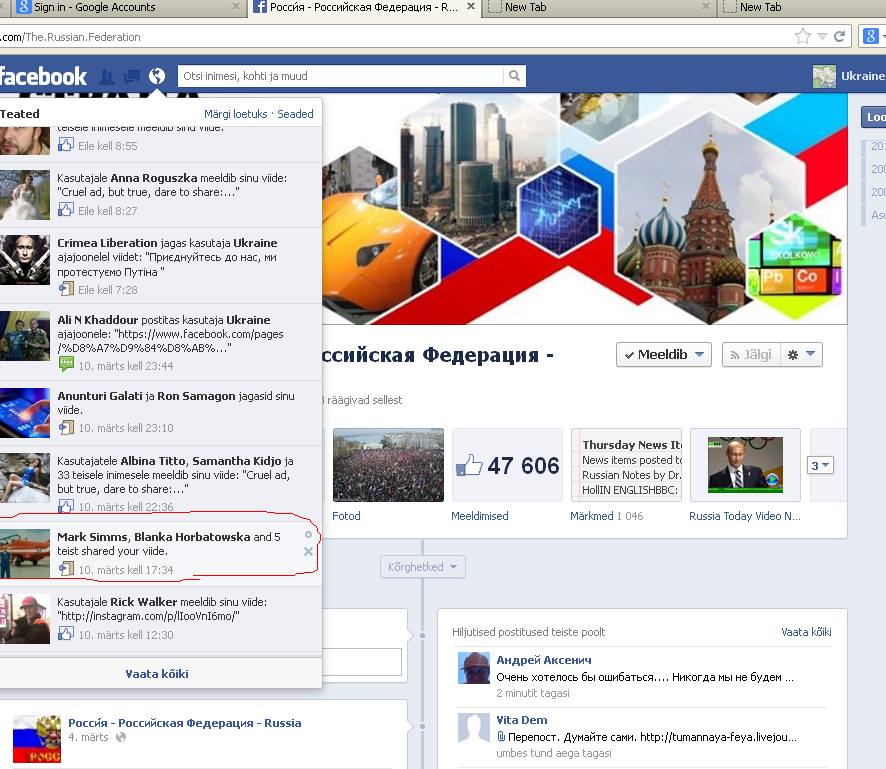Click the globe notifications icon
The width and height of the screenshot is (886, 769).
157,76
